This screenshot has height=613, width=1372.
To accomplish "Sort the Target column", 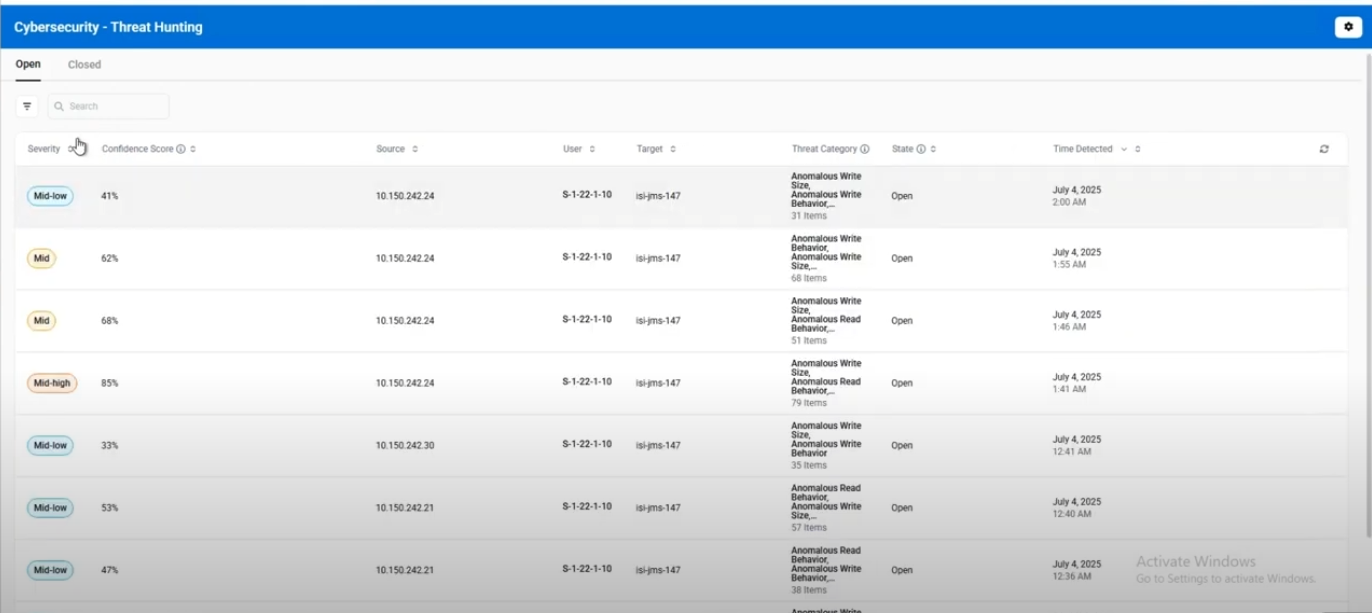I will 673,149.
